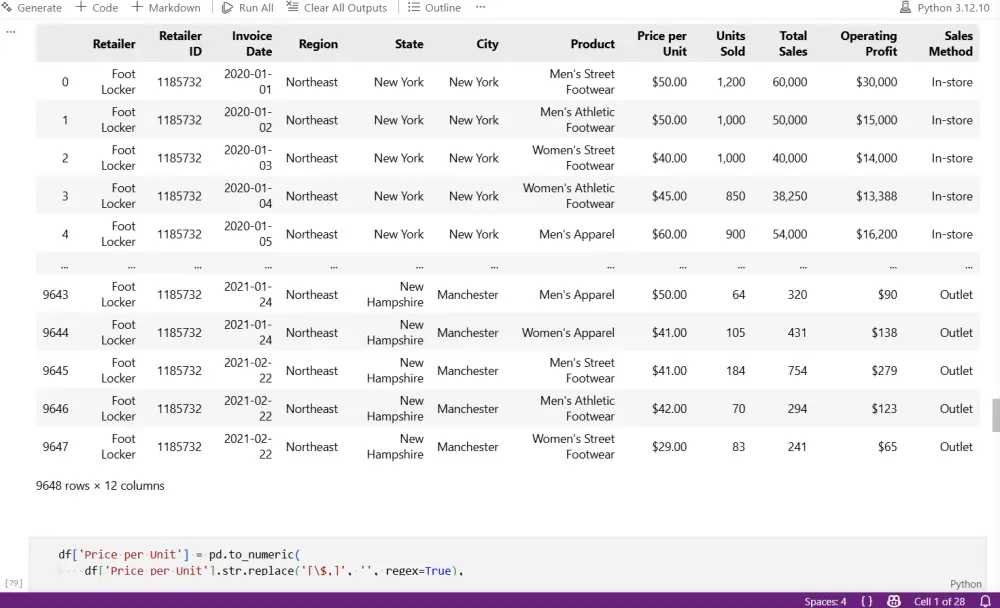Open the cell output ellipsis menu
Image resolution: width=1000 pixels, height=608 pixels.
(x=11, y=31)
